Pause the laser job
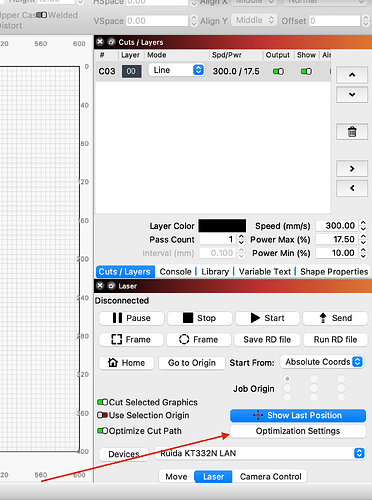The image size is (372, 500). click(131, 318)
